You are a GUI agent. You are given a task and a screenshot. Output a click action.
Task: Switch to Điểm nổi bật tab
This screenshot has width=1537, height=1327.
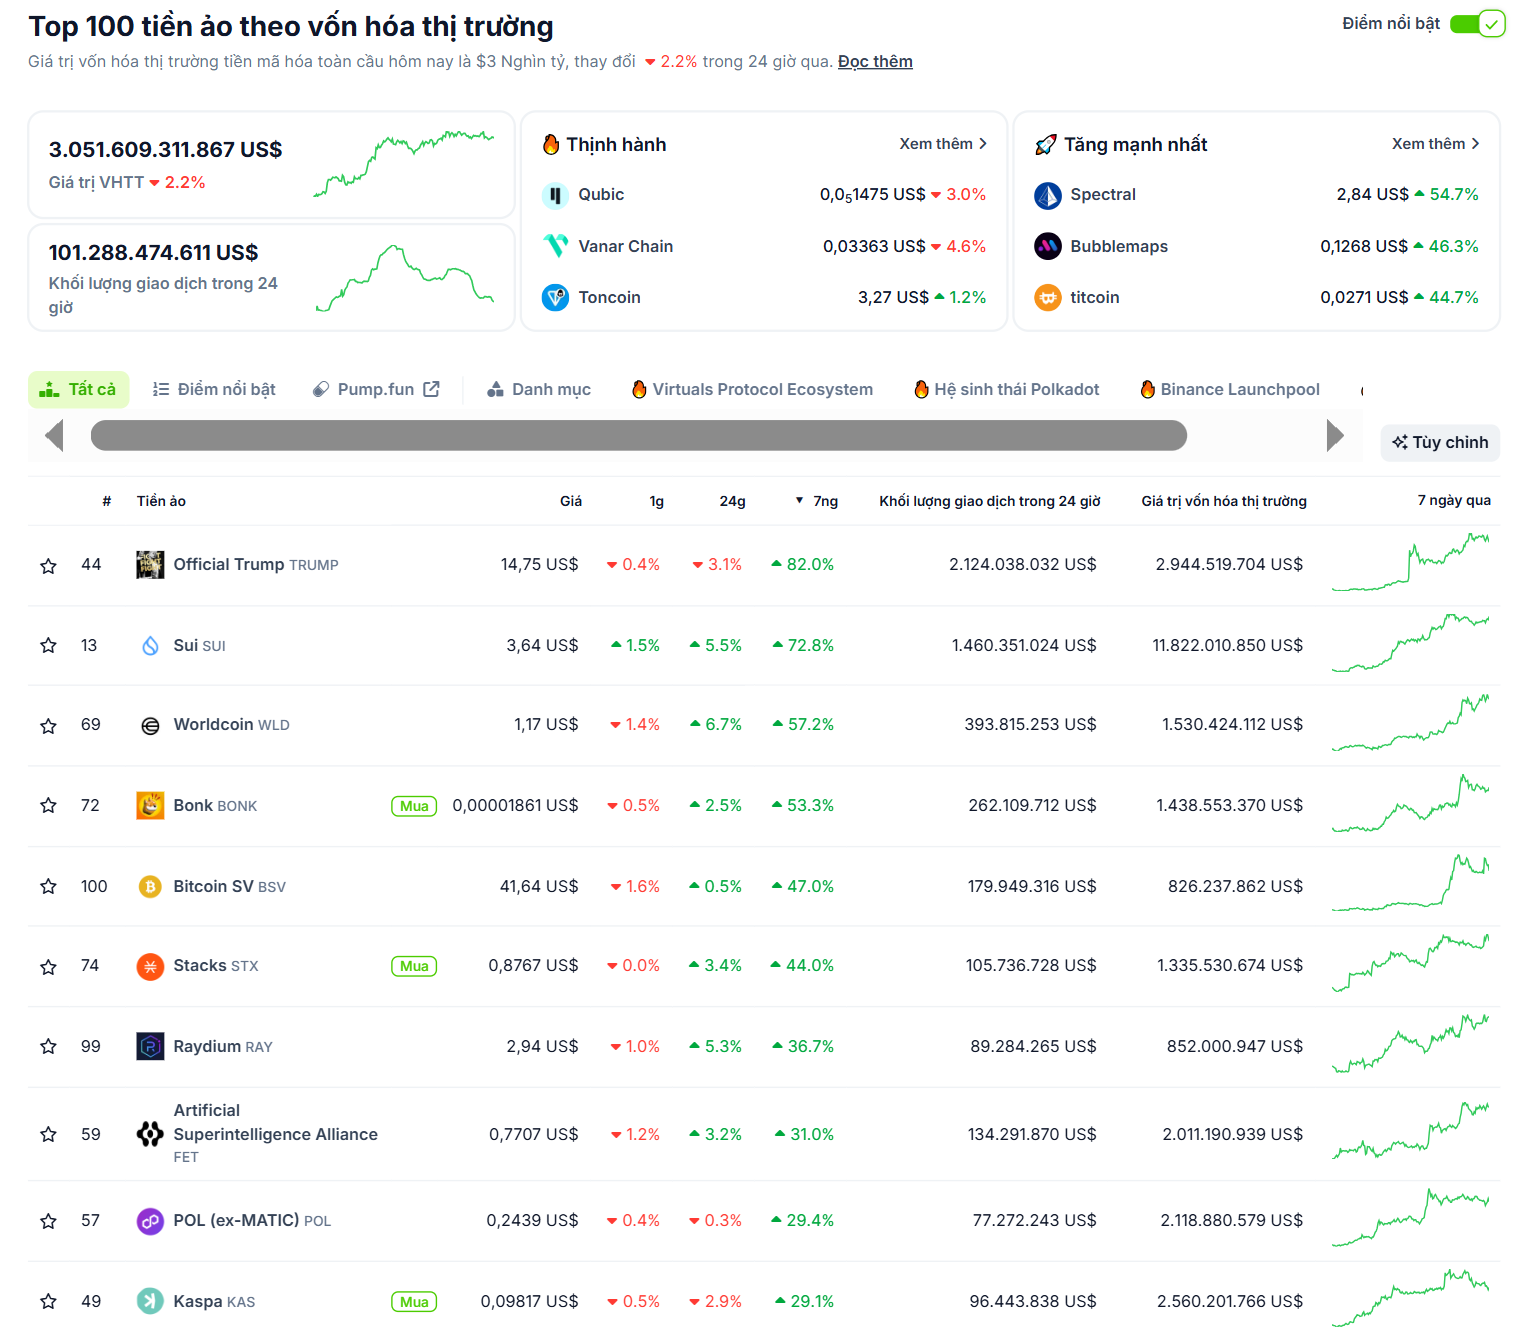pyautogui.click(x=214, y=389)
